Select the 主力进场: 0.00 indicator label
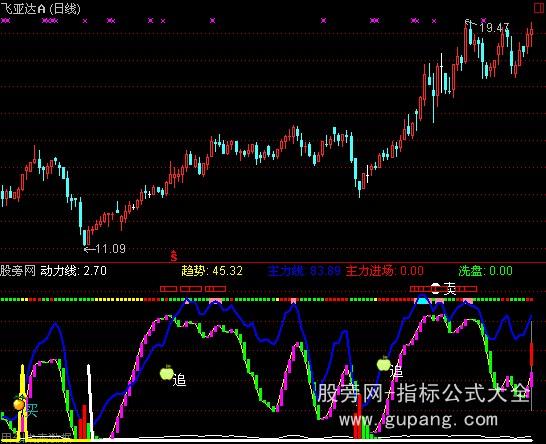Screen dimensions: 546x444 point(385,271)
